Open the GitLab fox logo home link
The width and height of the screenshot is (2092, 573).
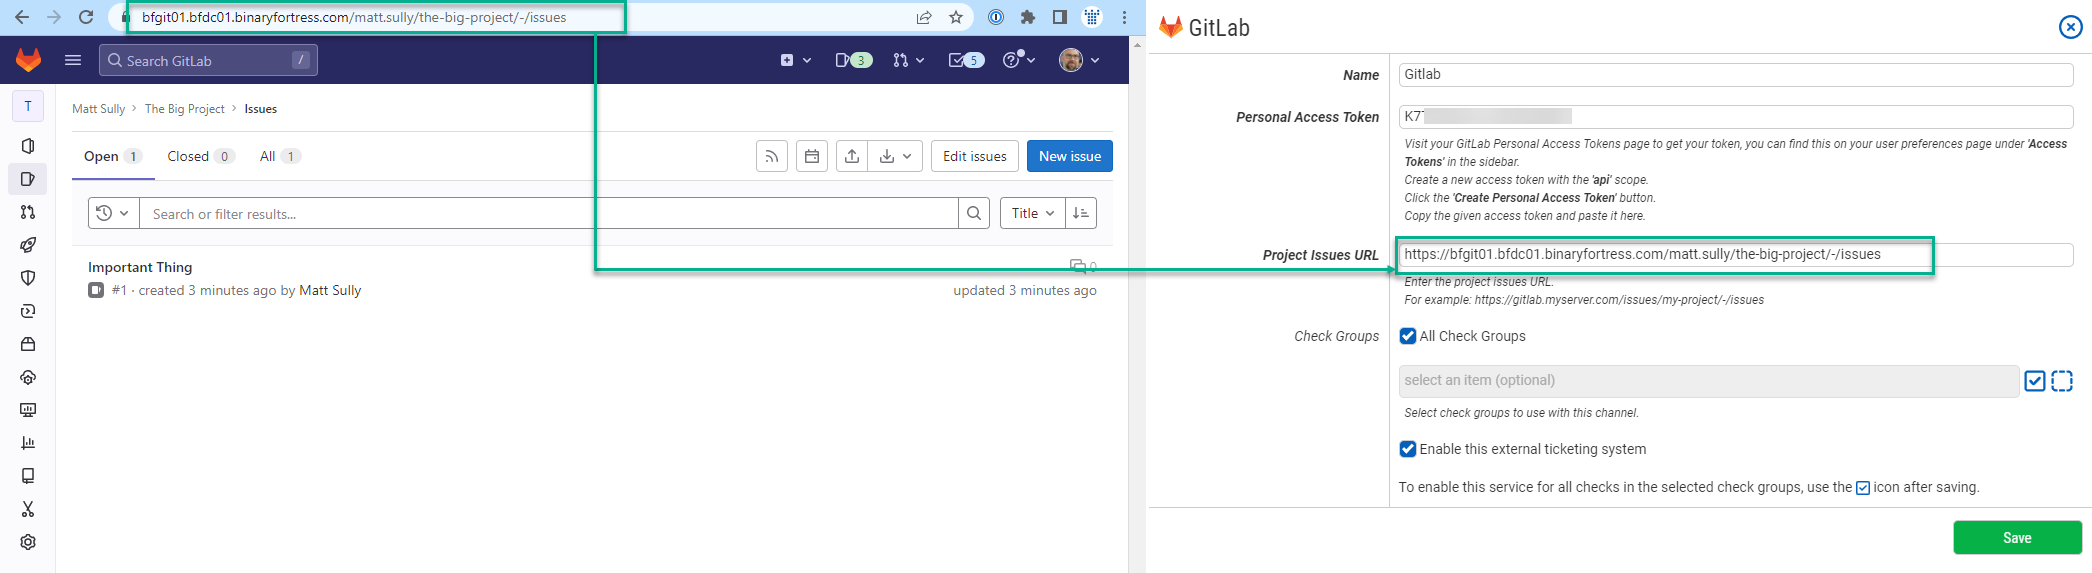tap(28, 60)
